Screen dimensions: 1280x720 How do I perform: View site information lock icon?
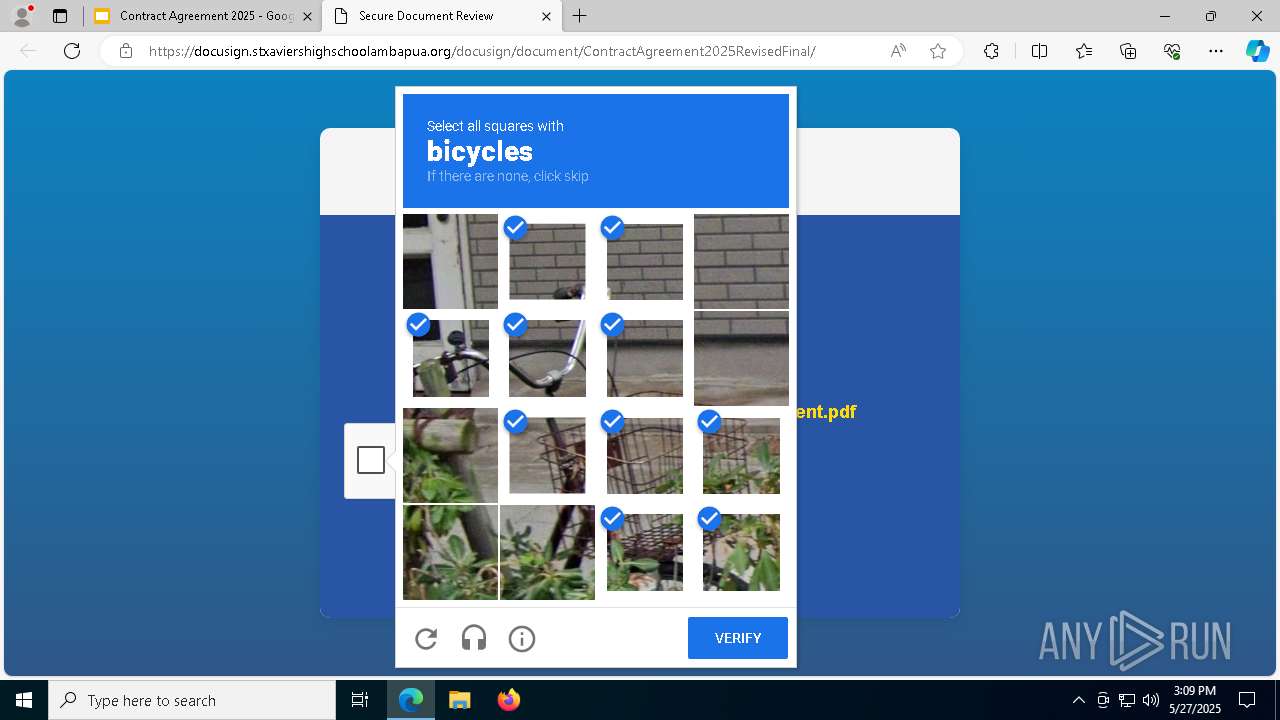point(126,51)
